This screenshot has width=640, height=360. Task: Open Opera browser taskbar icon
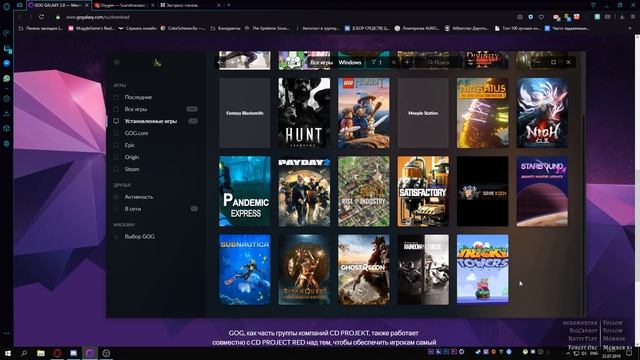[x=57, y=353]
